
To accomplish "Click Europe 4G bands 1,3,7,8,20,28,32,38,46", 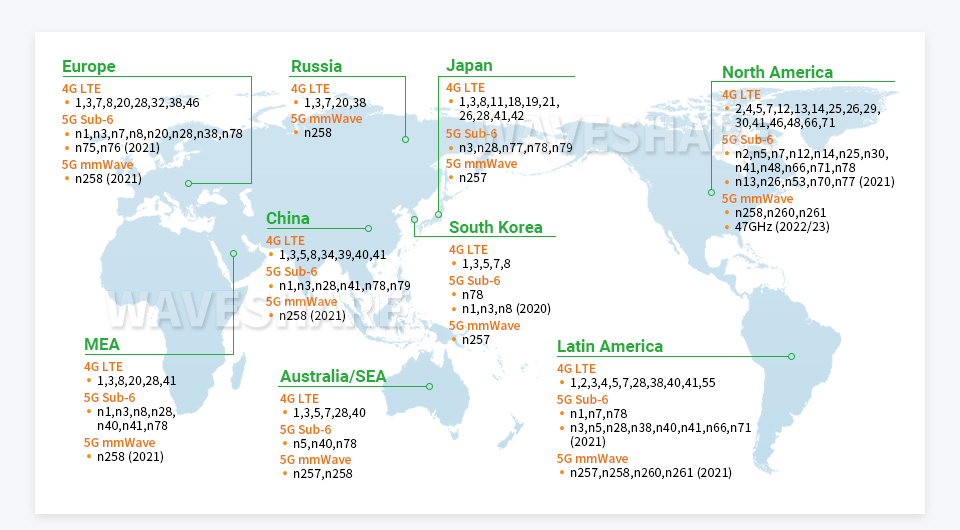I will (137, 103).
